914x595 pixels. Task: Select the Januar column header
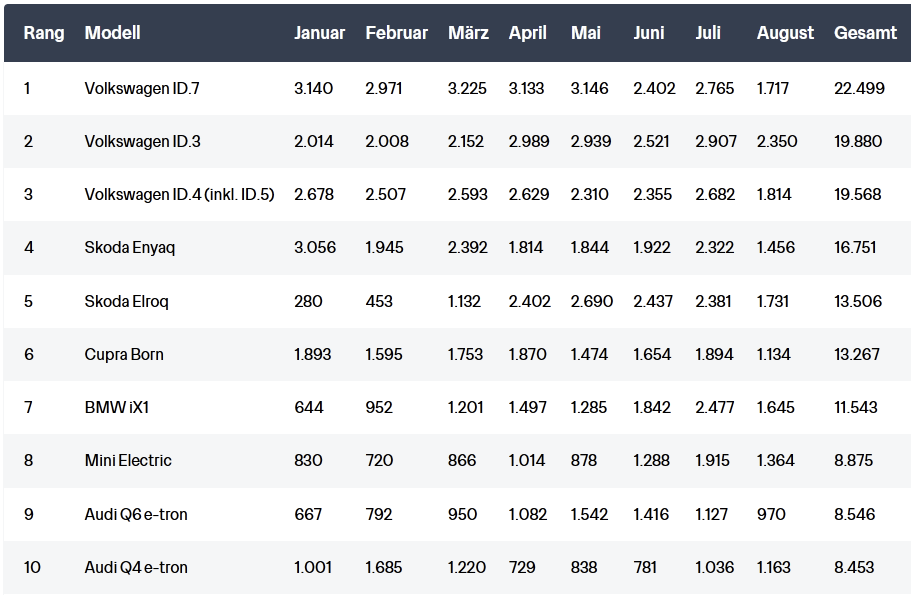click(319, 33)
